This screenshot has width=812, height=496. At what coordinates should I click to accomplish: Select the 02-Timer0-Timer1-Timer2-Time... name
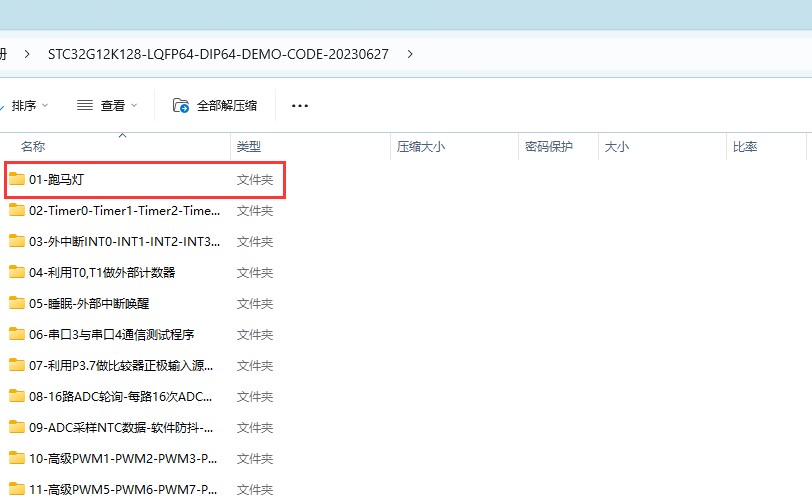[x=124, y=211]
